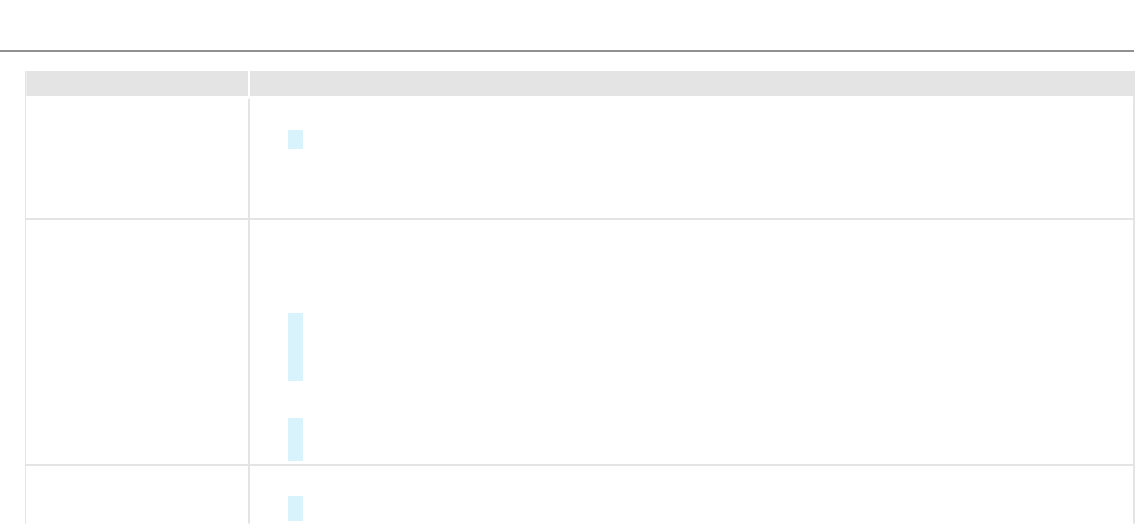Select the first row's wide right cell
The image size is (1135, 524).
pyautogui.click(x=690, y=157)
